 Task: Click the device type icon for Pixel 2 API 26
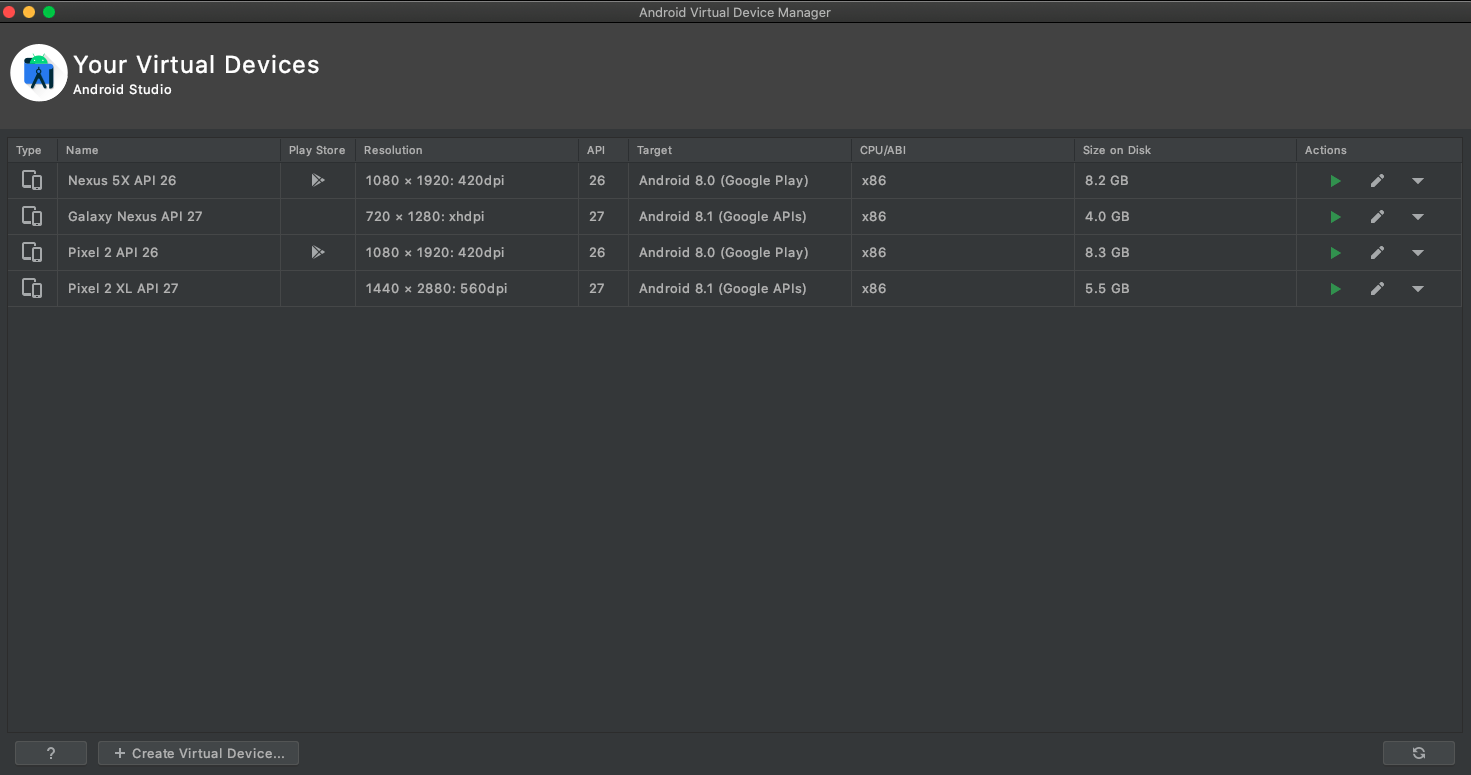32,253
